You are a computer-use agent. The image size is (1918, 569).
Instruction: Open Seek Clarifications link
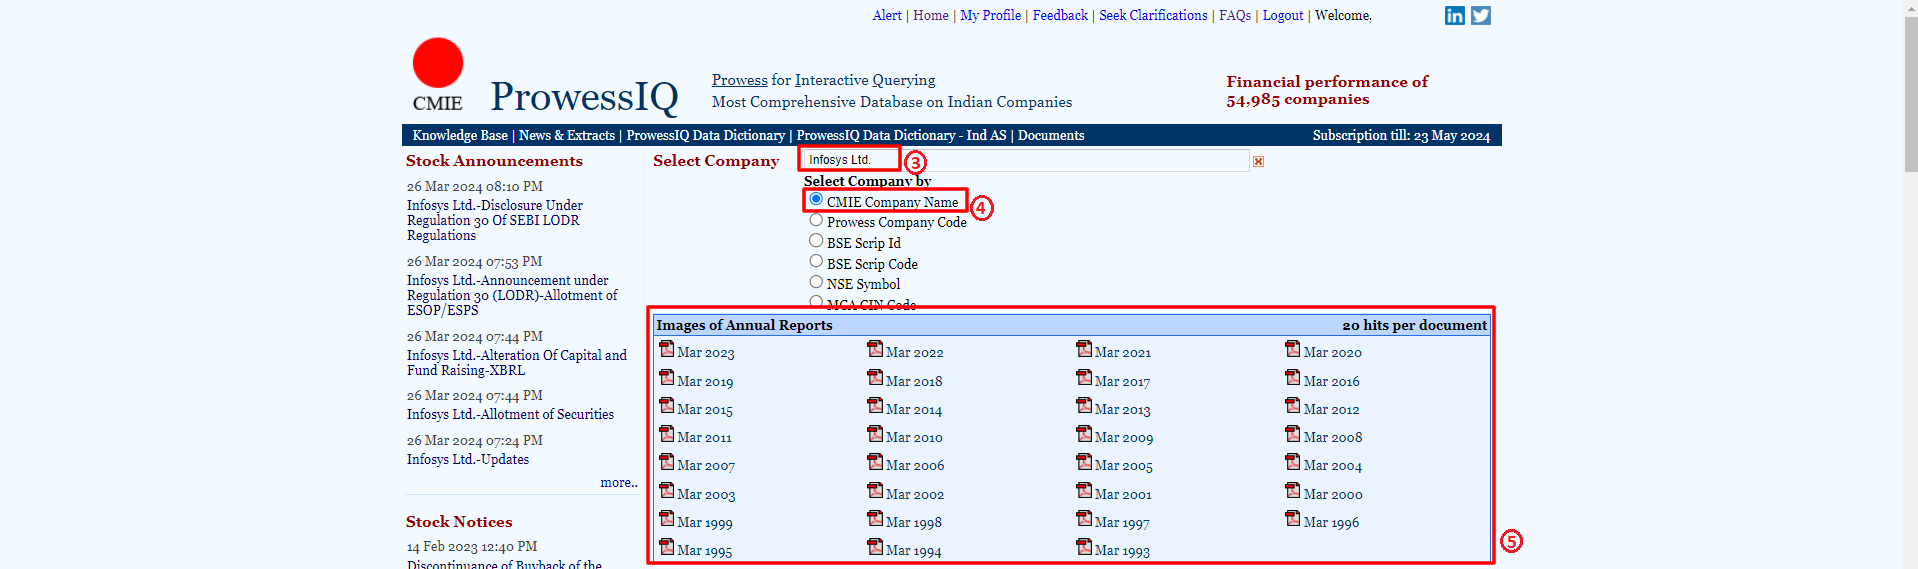coord(1153,15)
